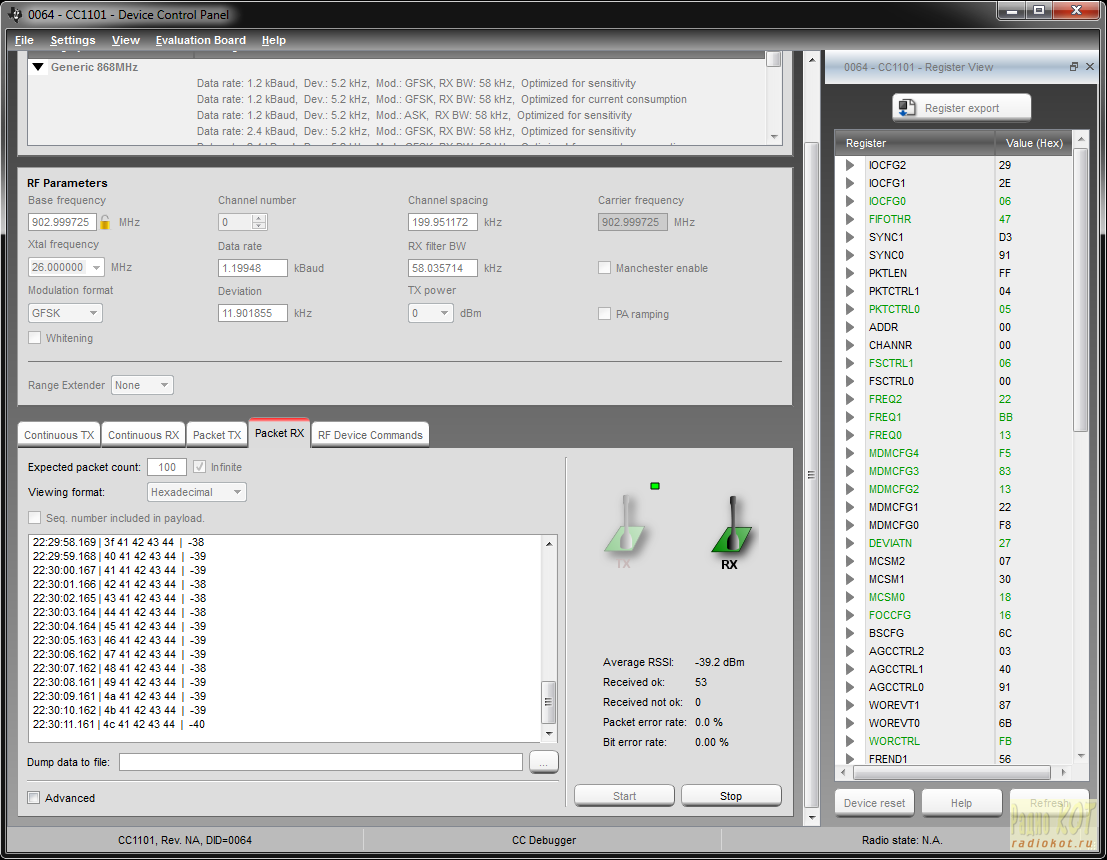1107x860 pixels.
Task: Toggle Infinite packet count checkbox
Action: pos(199,467)
